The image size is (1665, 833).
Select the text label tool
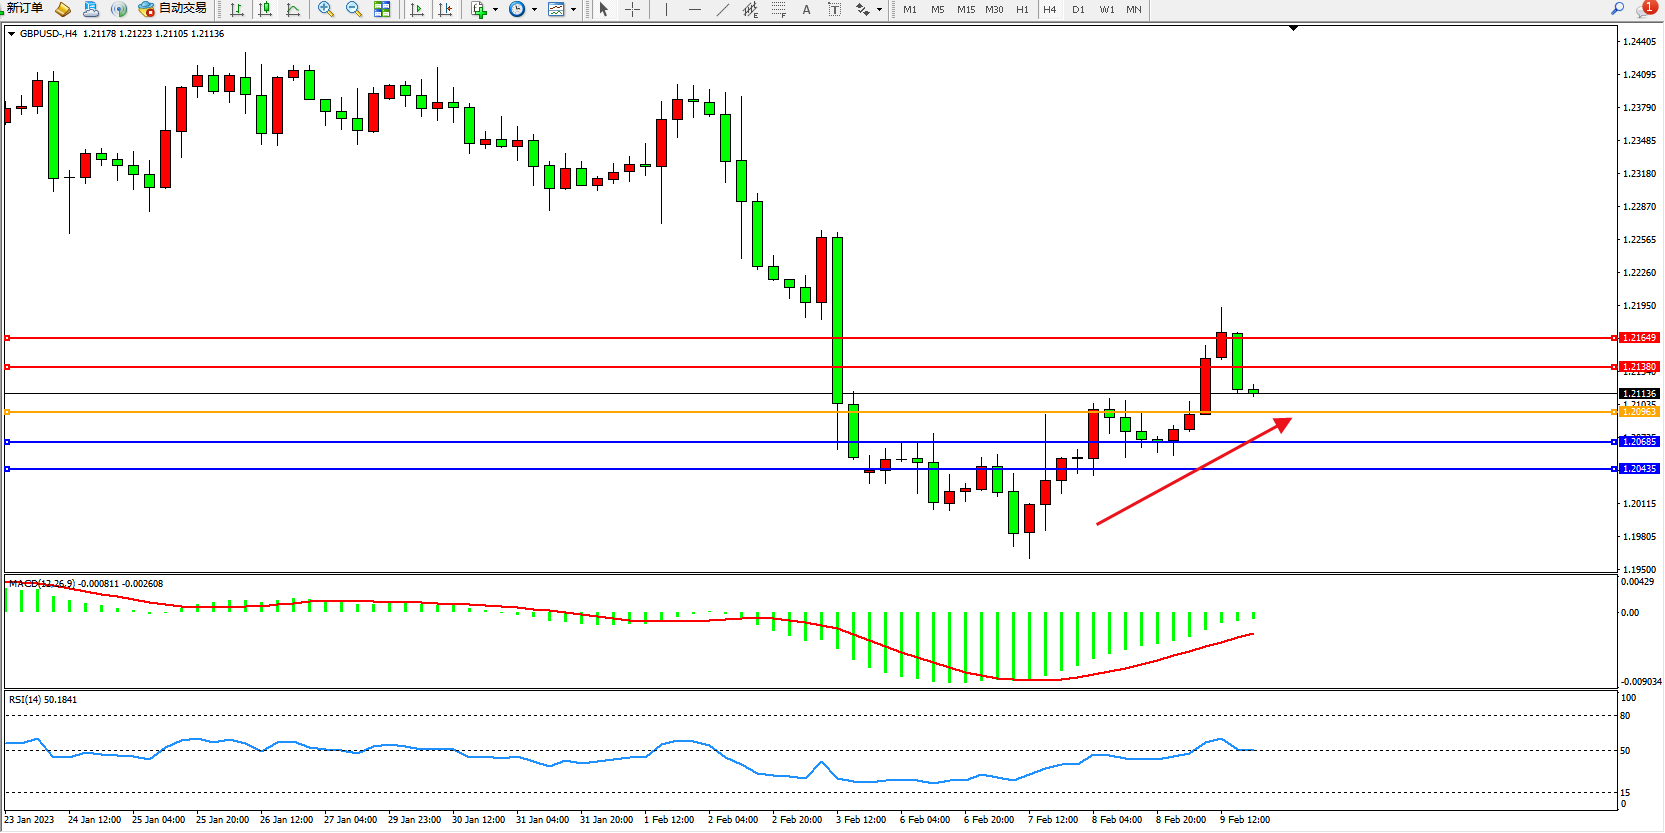click(x=807, y=9)
